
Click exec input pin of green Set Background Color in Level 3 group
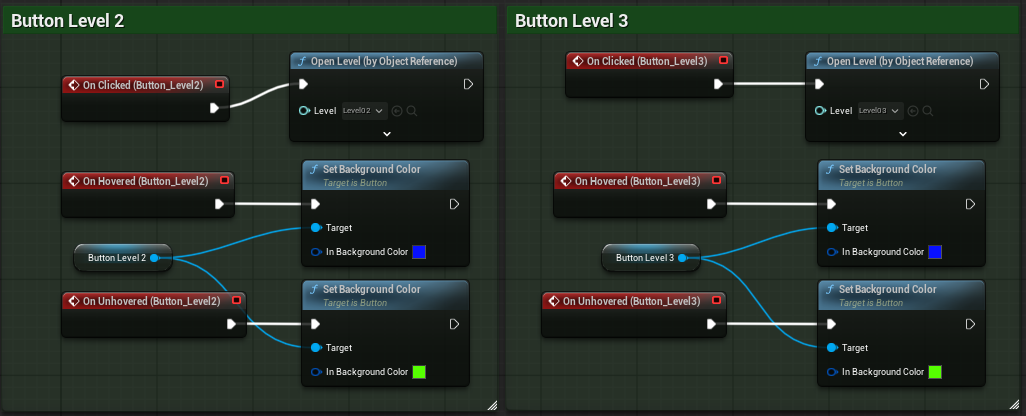pos(831,324)
